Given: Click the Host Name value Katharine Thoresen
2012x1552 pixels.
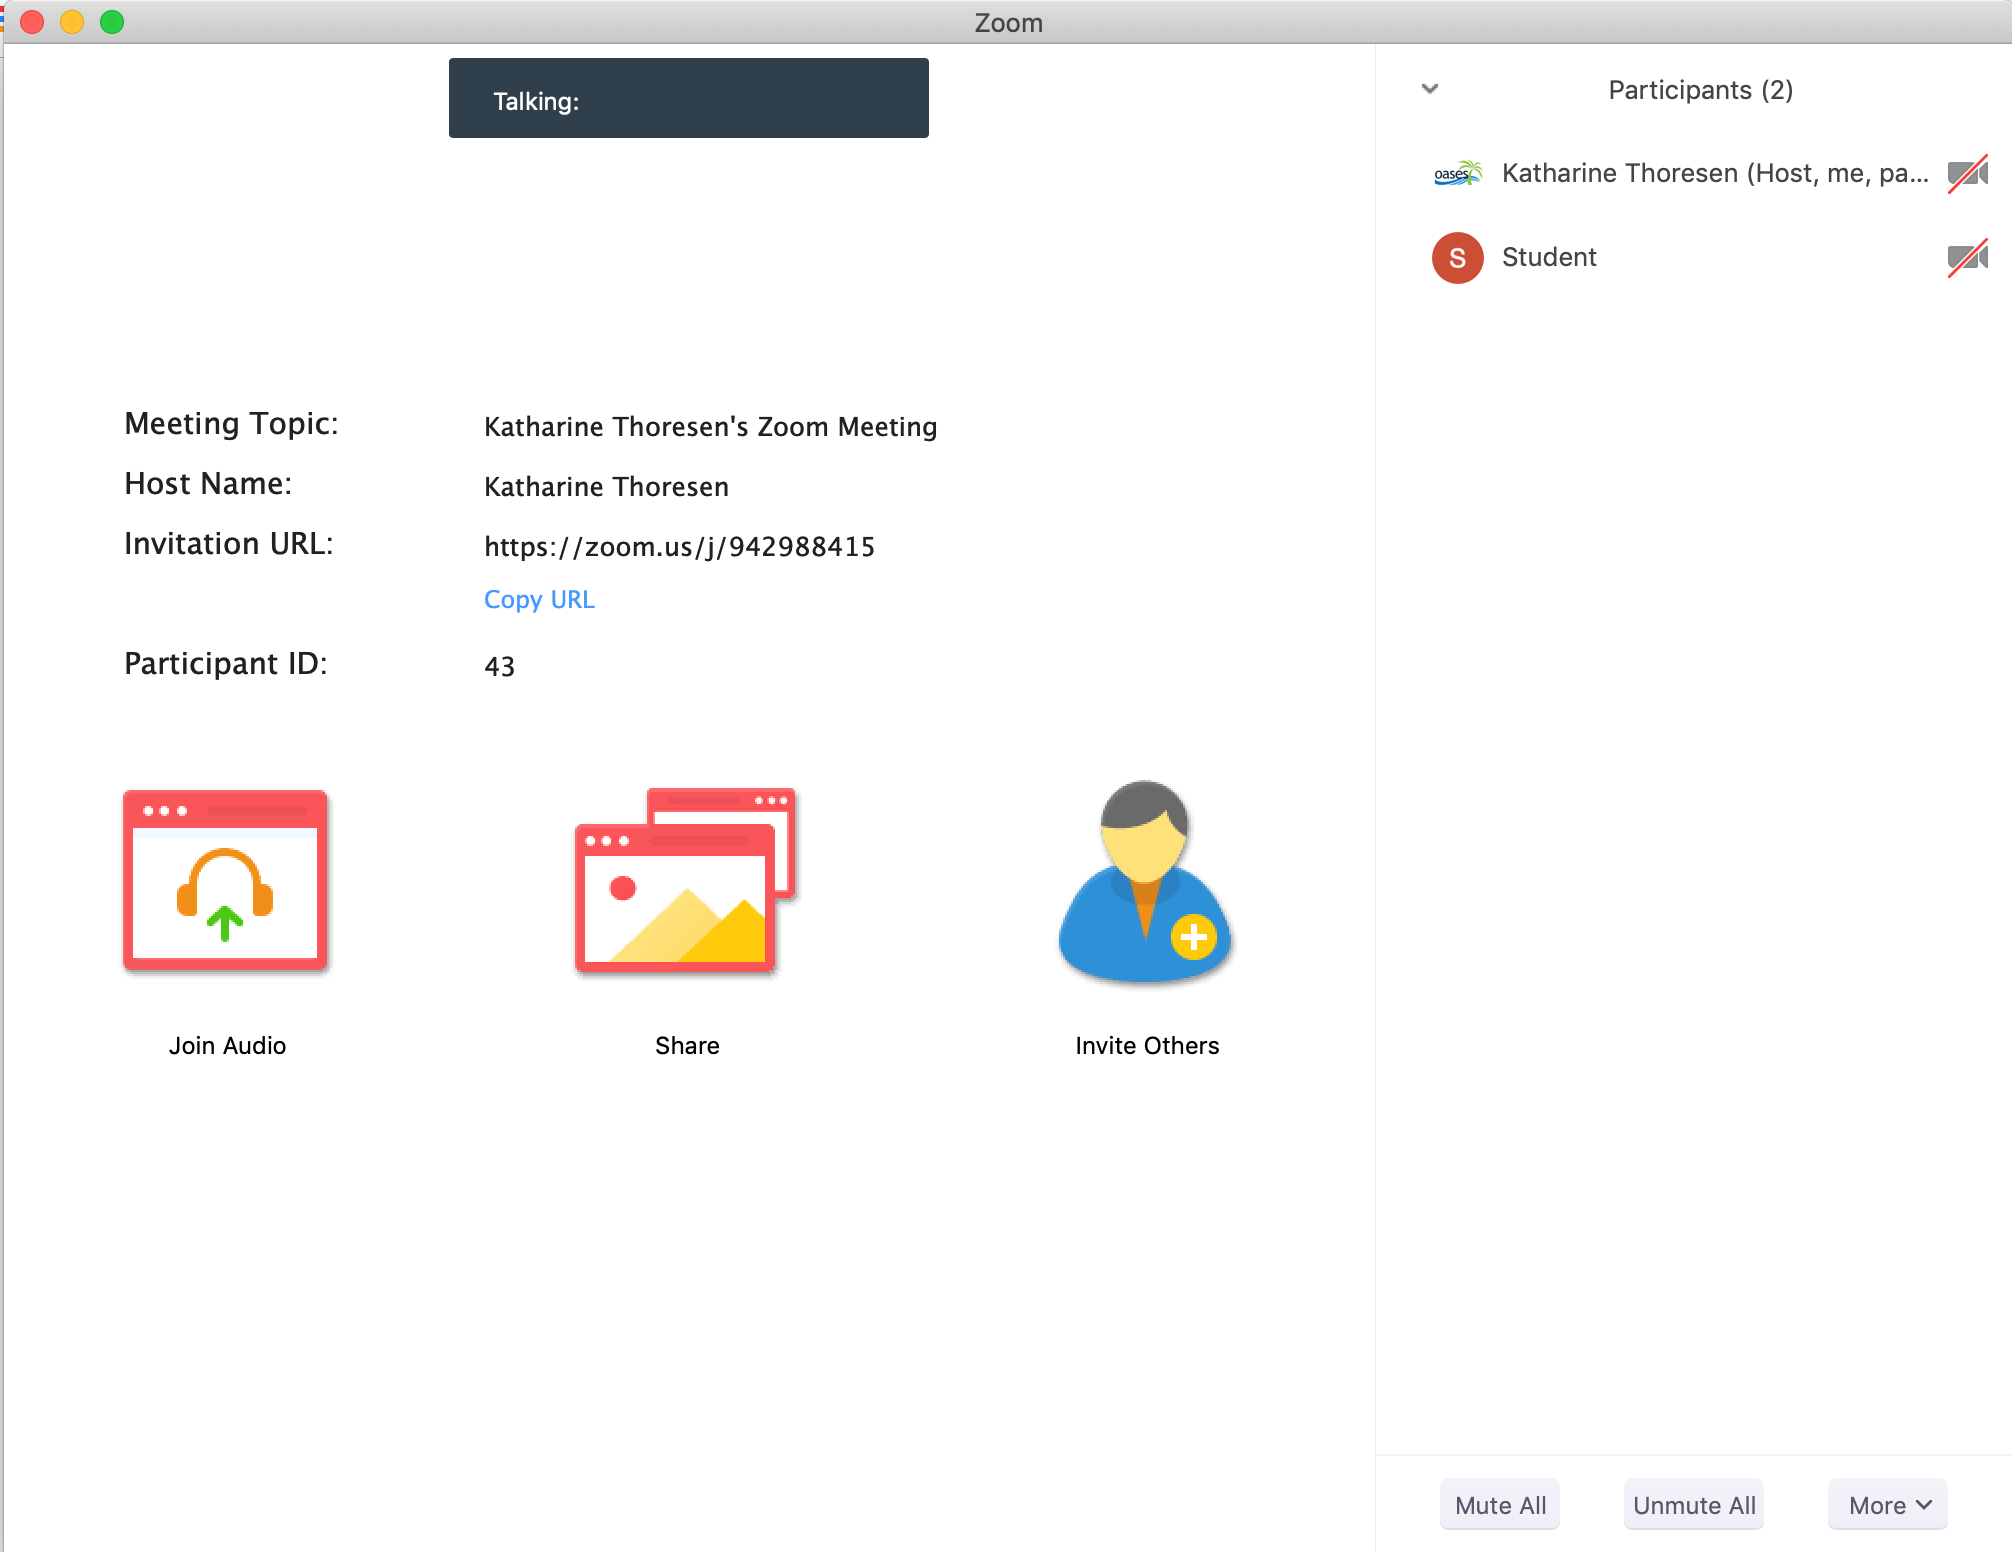Looking at the screenshot, I should tap(606, 487).
